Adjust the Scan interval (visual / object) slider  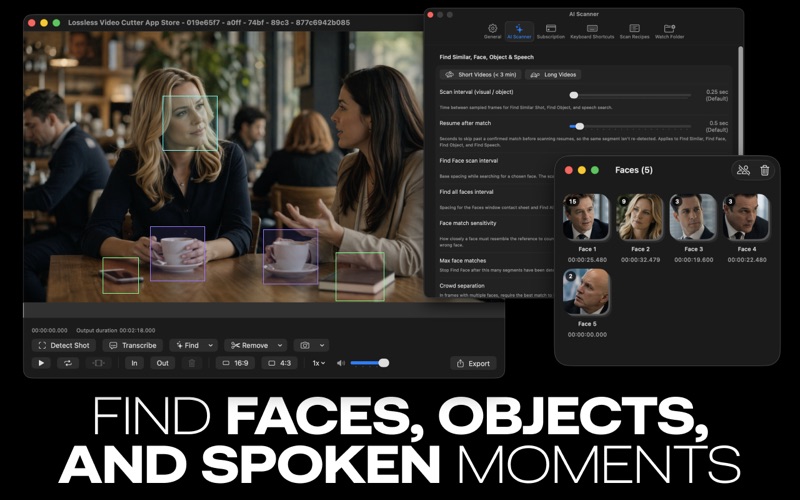630,95
